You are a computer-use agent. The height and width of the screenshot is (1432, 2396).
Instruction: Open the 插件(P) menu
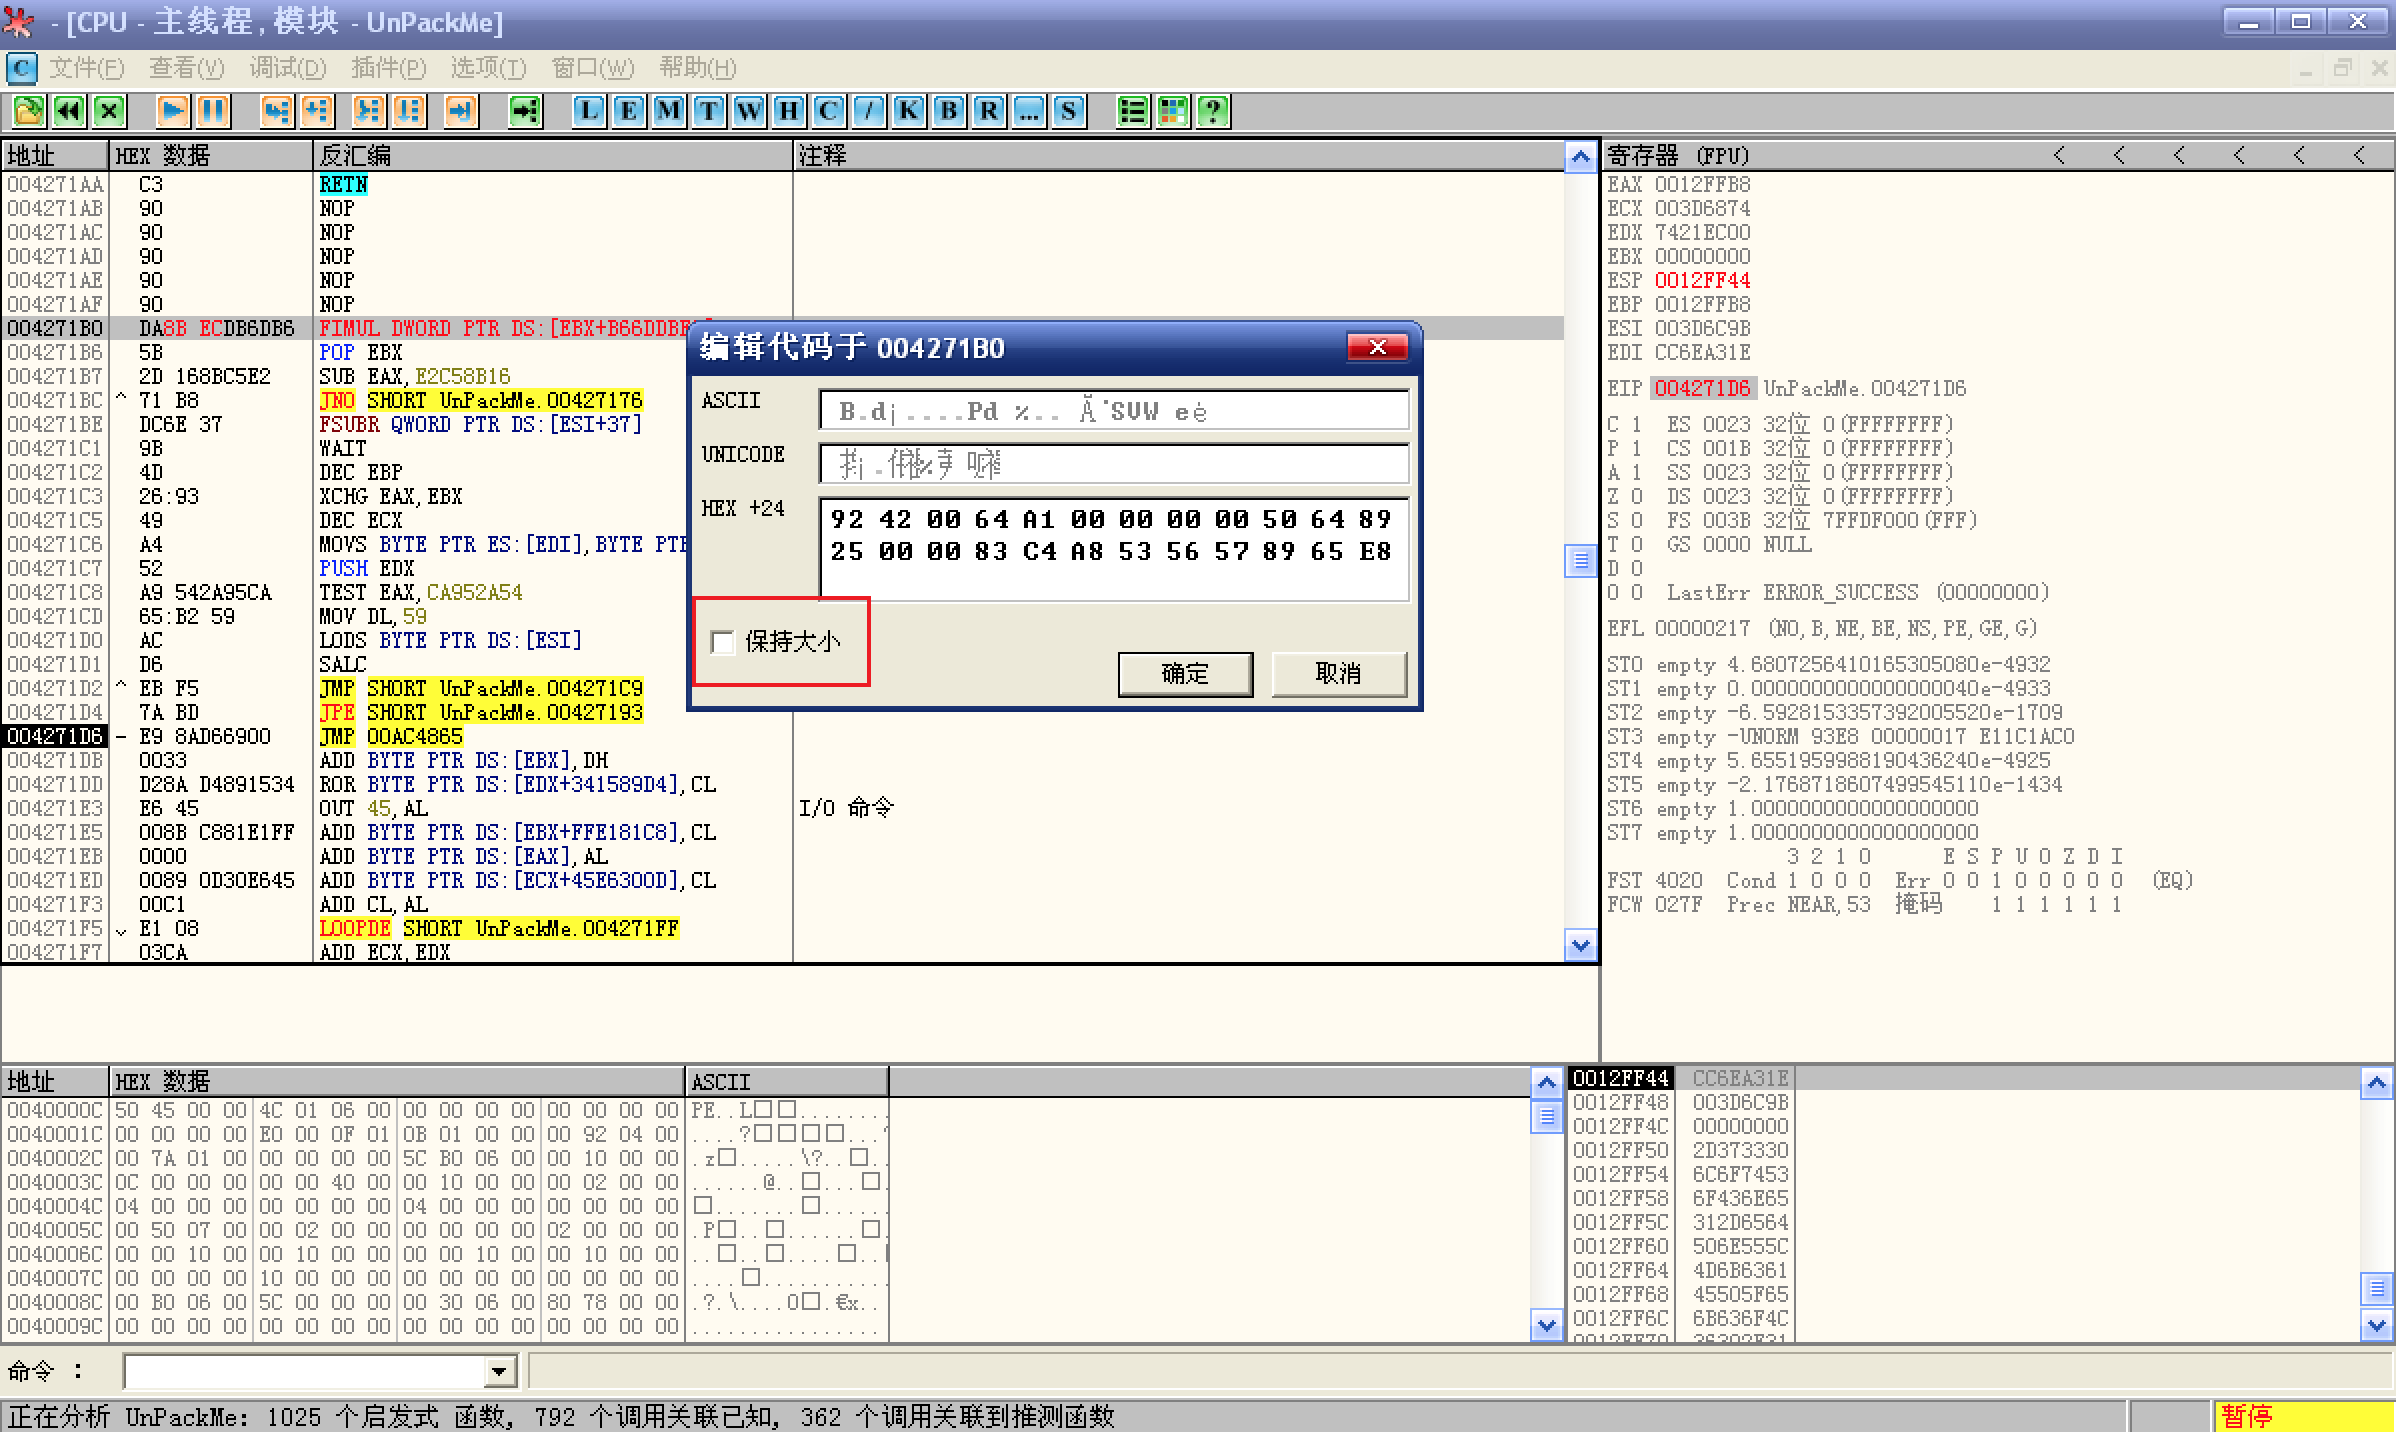[388, 68]
